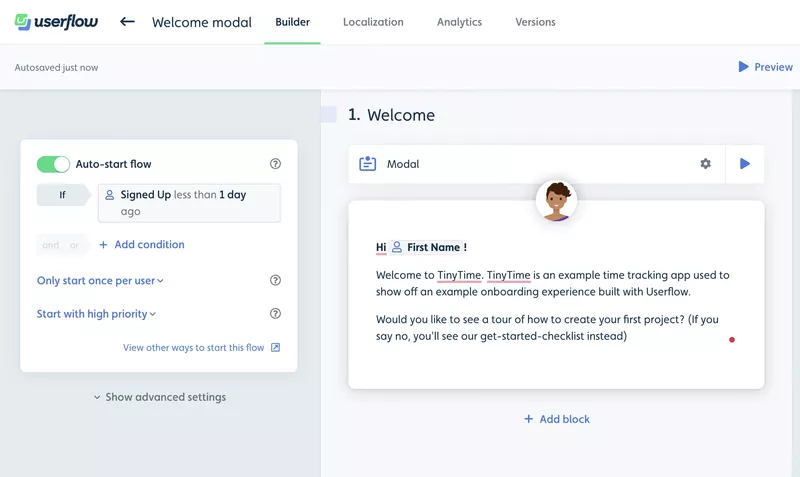Open View other ways to start this flow link

202,347
